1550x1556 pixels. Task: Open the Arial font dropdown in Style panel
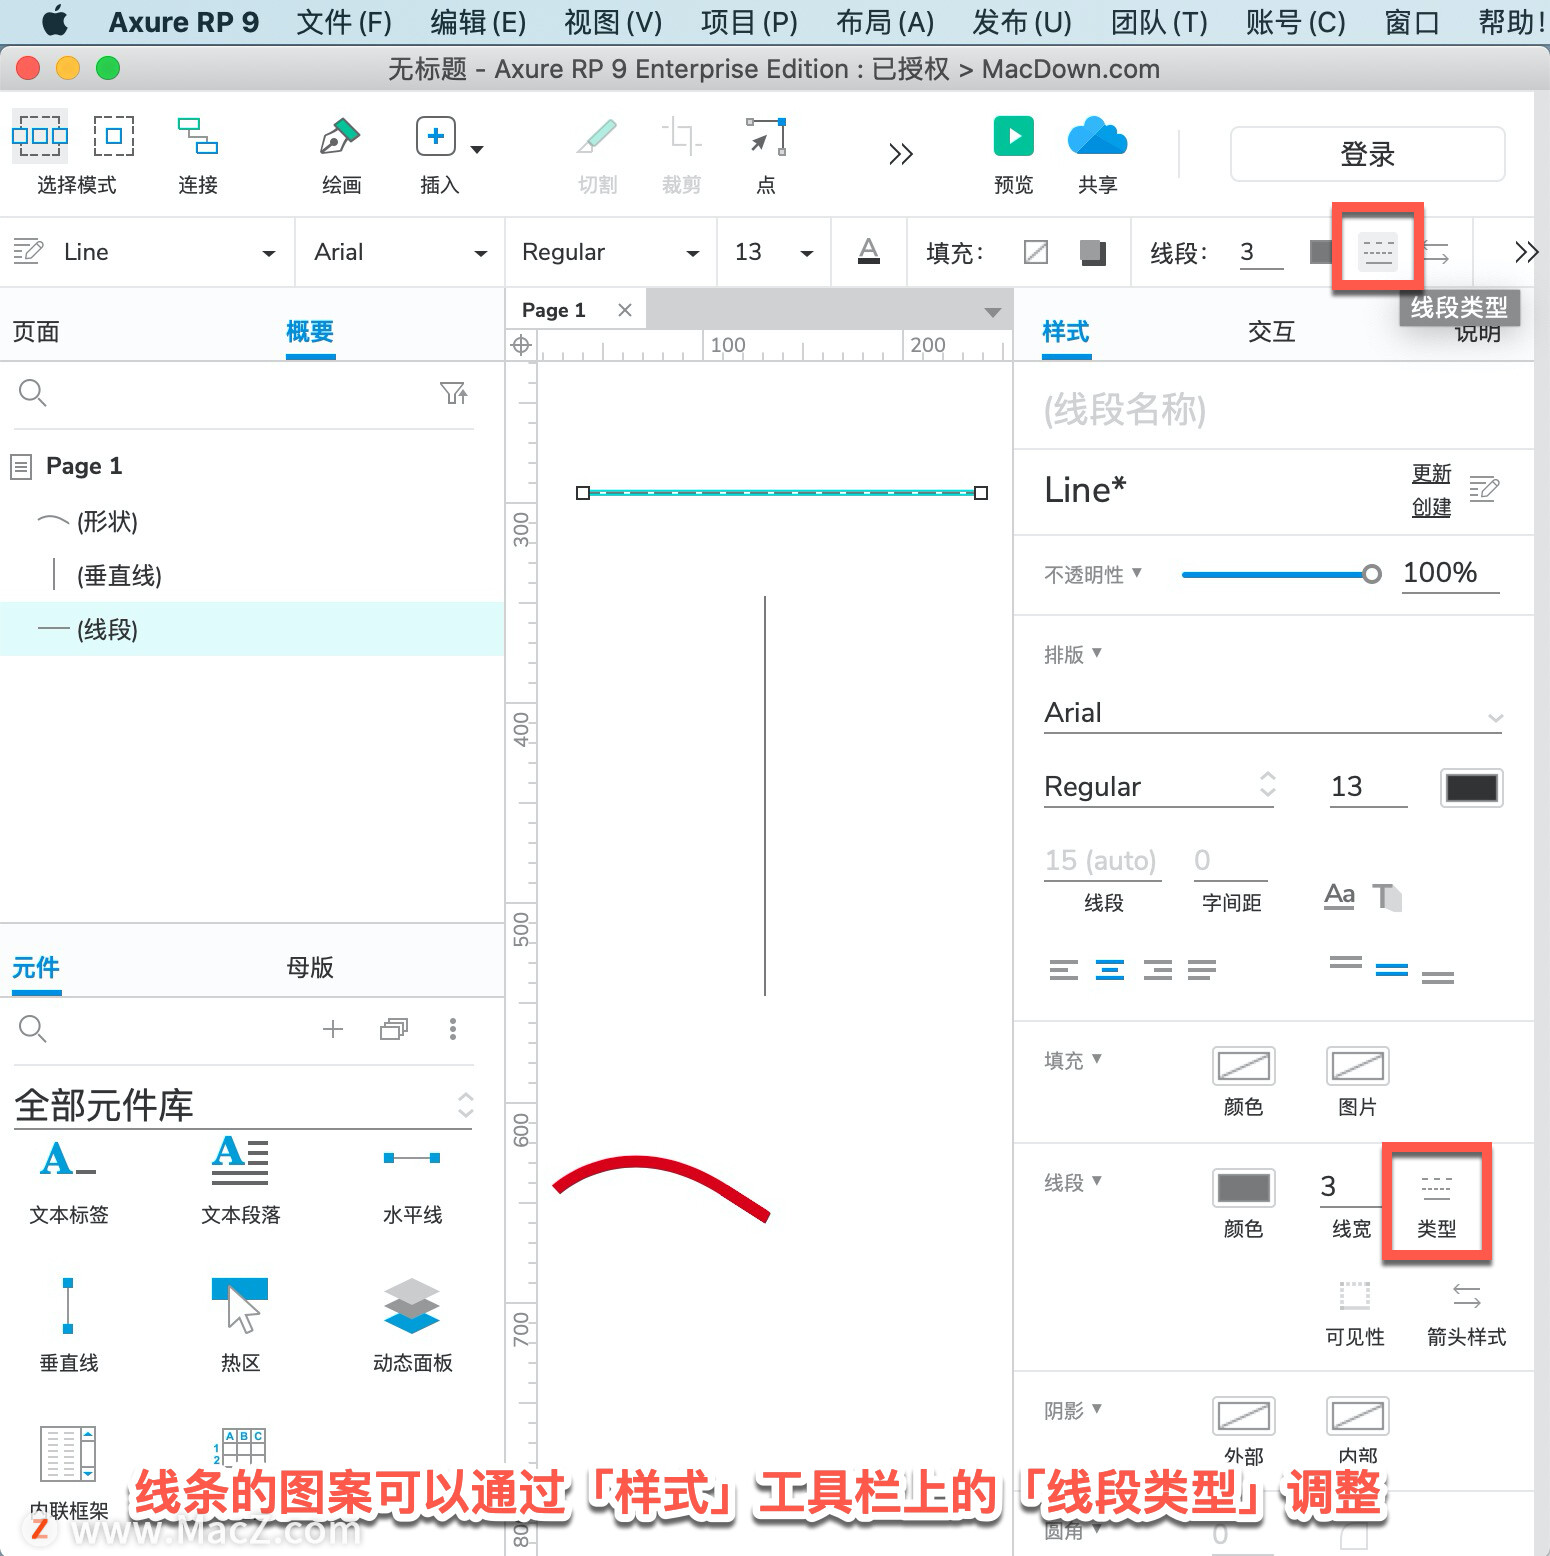[1273, 713]
